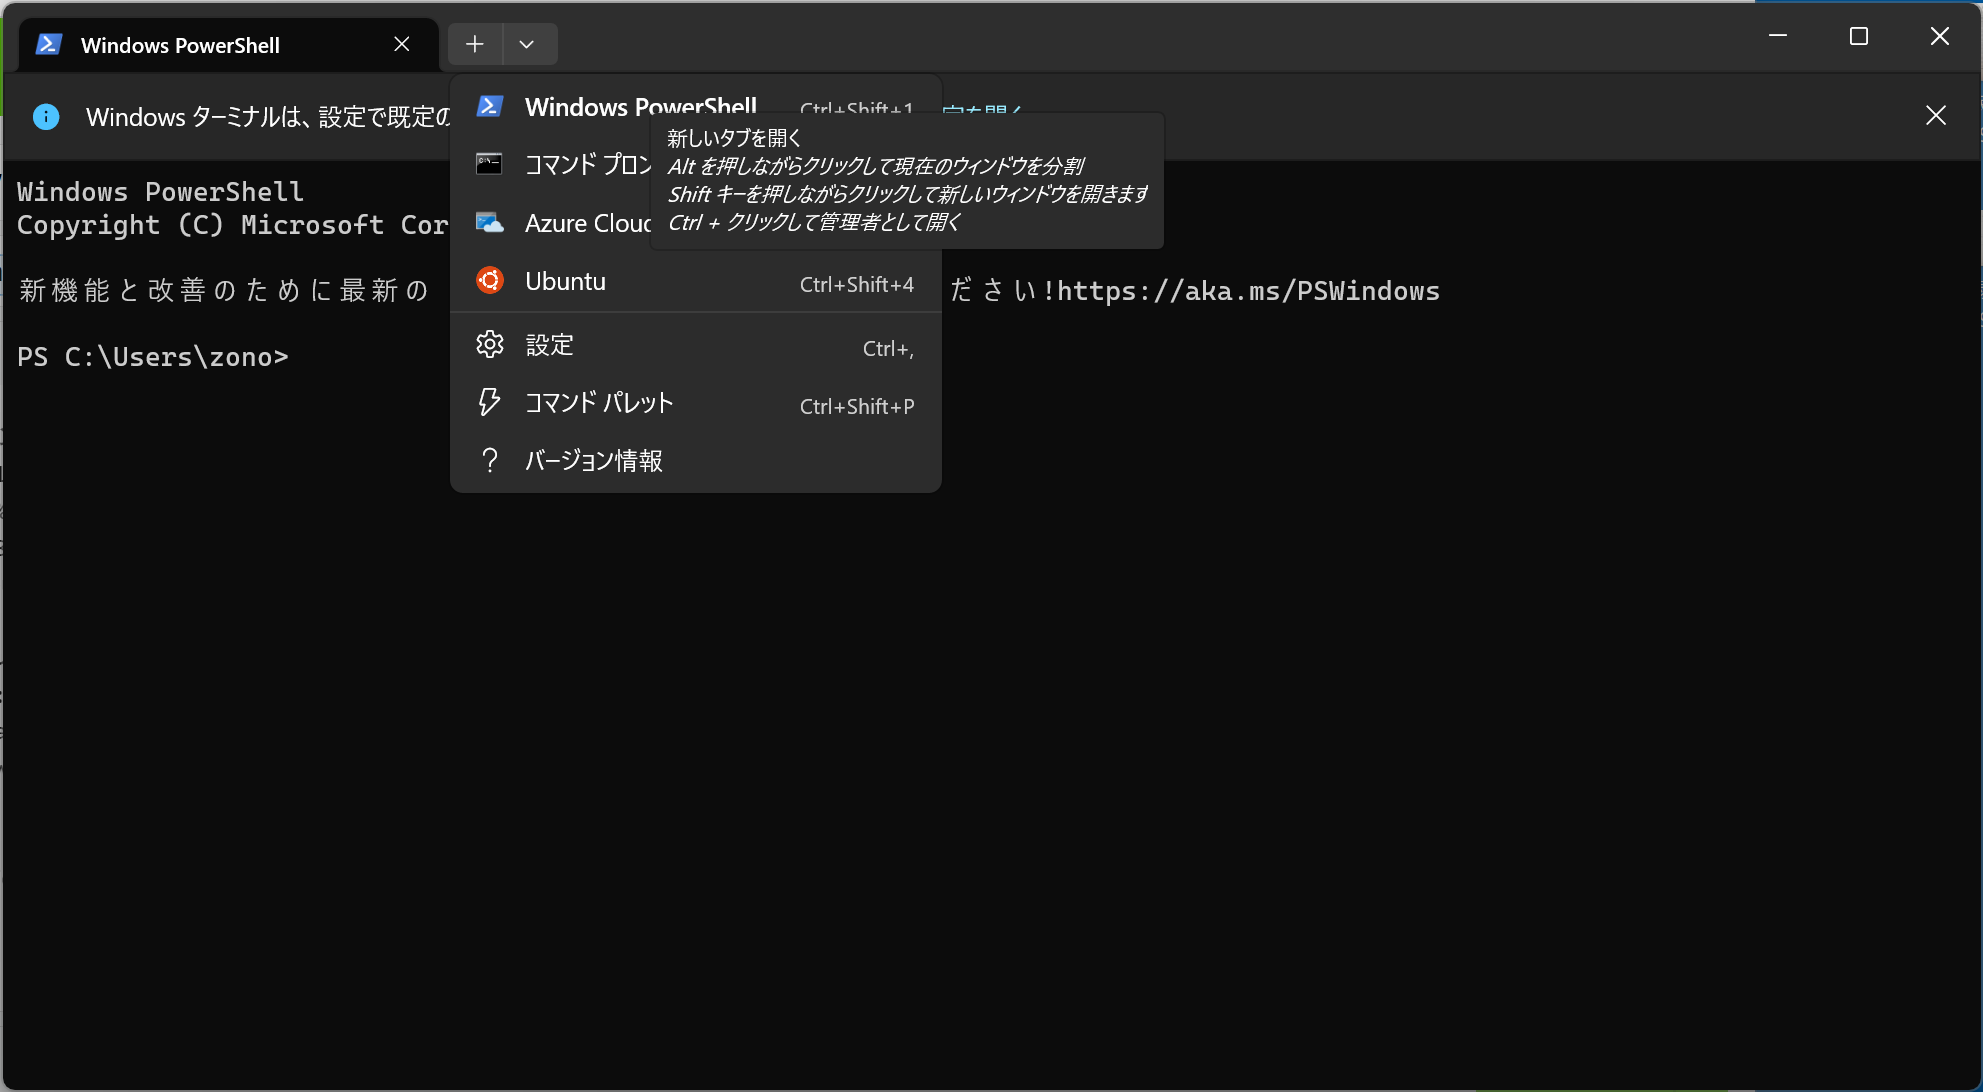Close the Windows PowerShell tab

click(x=402, y=44)
